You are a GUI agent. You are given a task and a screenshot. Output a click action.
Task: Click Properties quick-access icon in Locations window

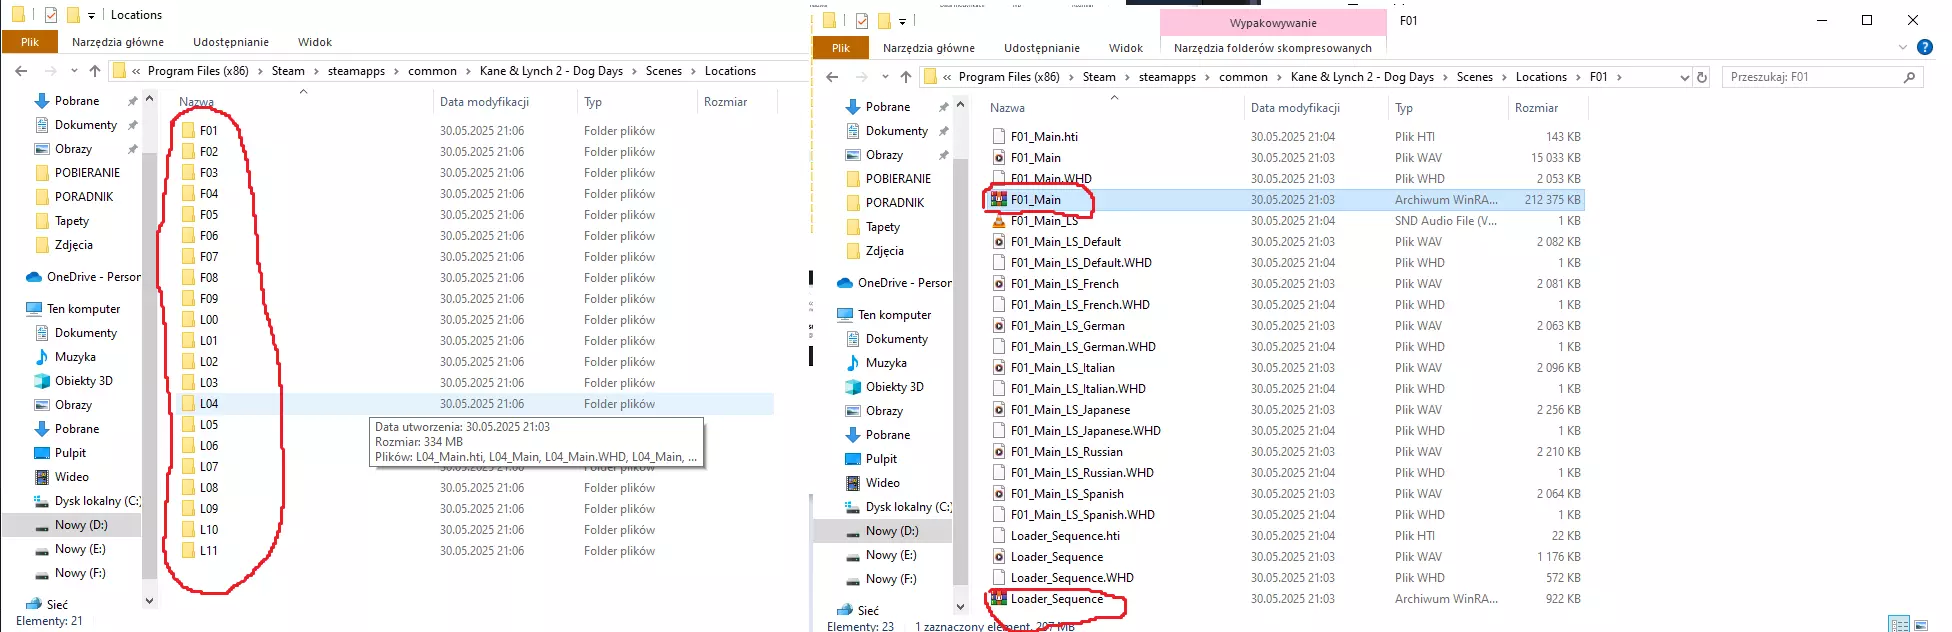[x=51, y=15]
